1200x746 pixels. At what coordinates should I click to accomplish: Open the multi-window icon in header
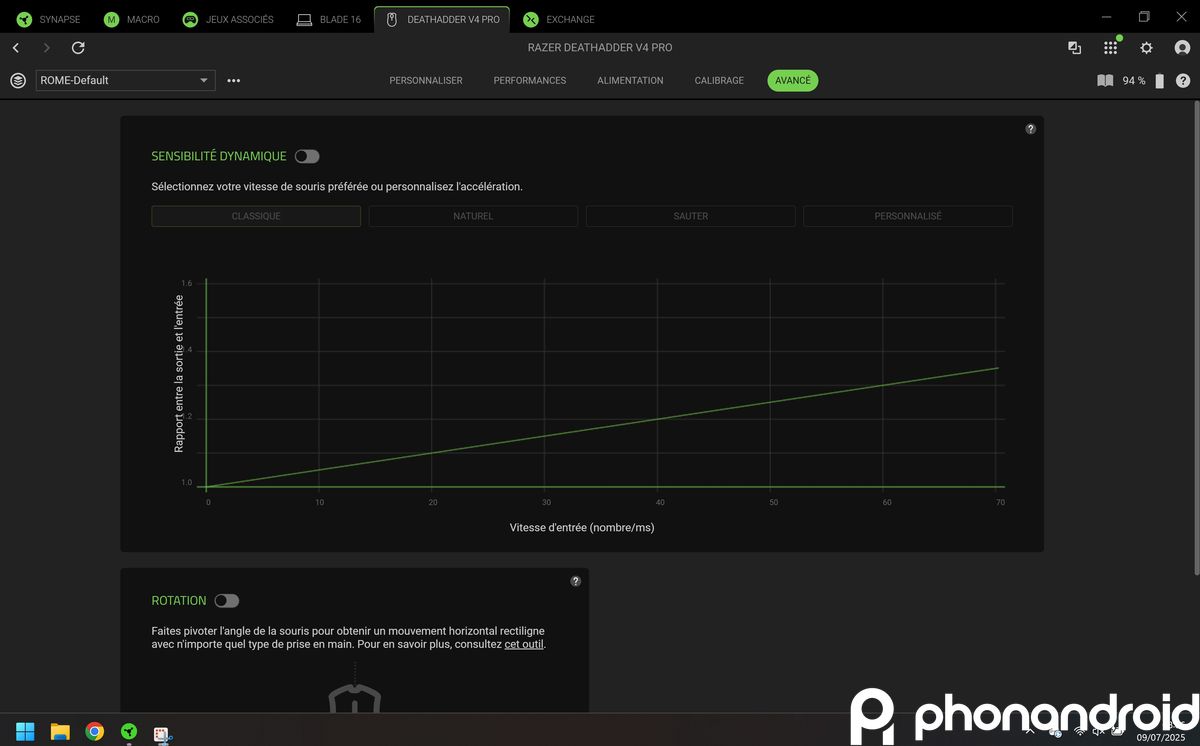(1074, 48)
